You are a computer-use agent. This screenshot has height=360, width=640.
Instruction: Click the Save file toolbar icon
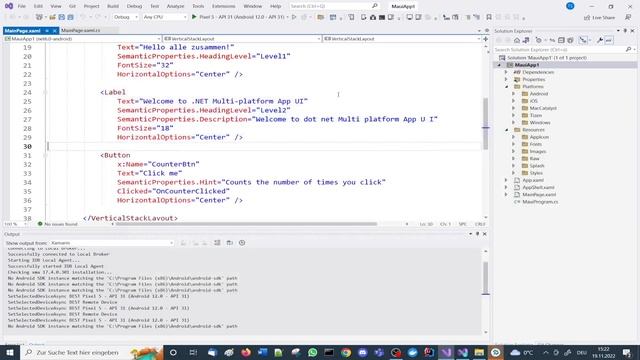62,17
